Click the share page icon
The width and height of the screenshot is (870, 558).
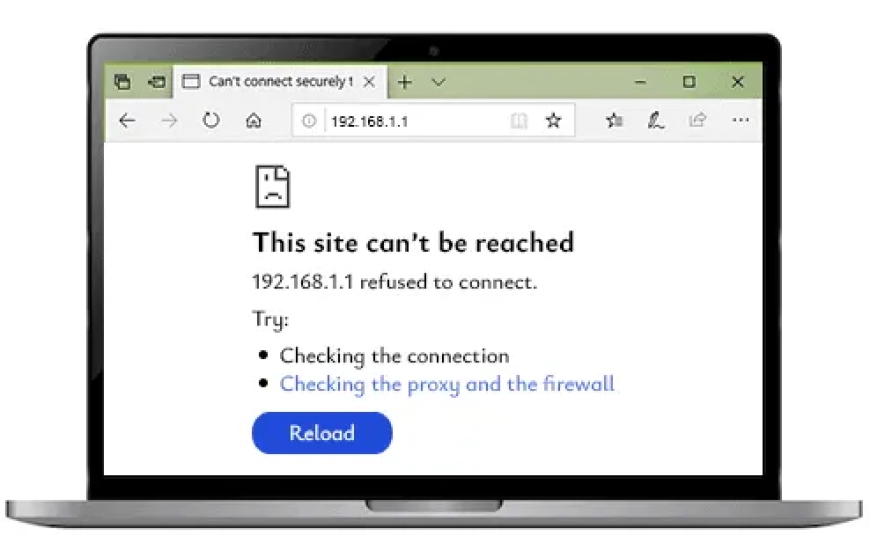pyautogui.click(x=697, y=120)
